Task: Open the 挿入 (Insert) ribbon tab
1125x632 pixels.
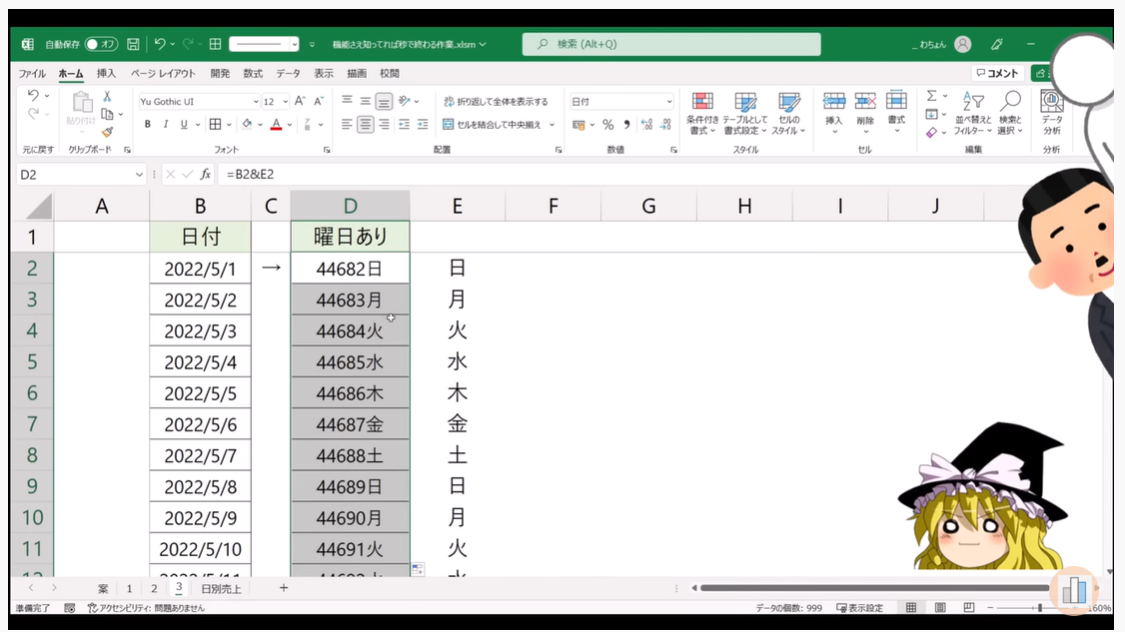Action: coord(106,74)
